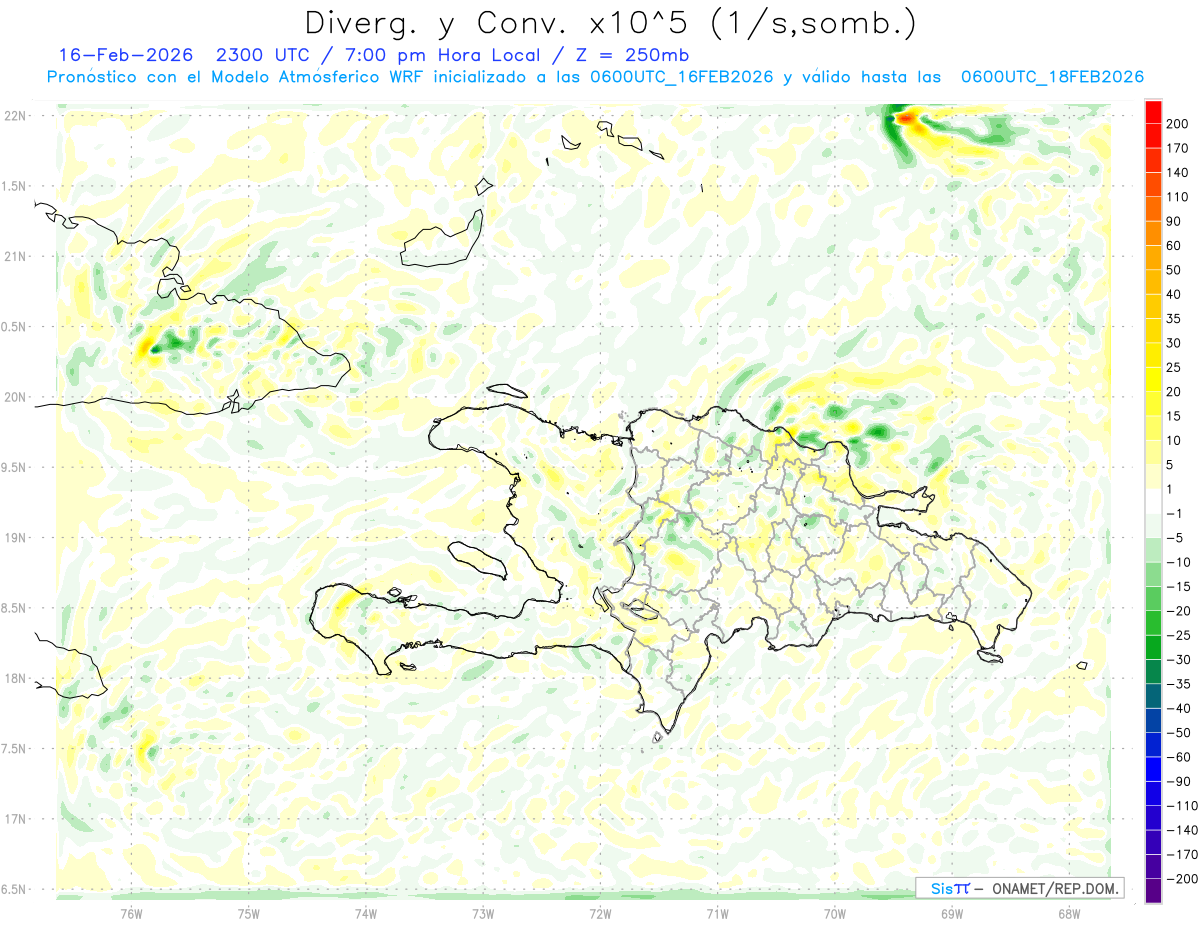Click the '0600UTC_16FEB2026' initialization time

[x=682, y=77]
